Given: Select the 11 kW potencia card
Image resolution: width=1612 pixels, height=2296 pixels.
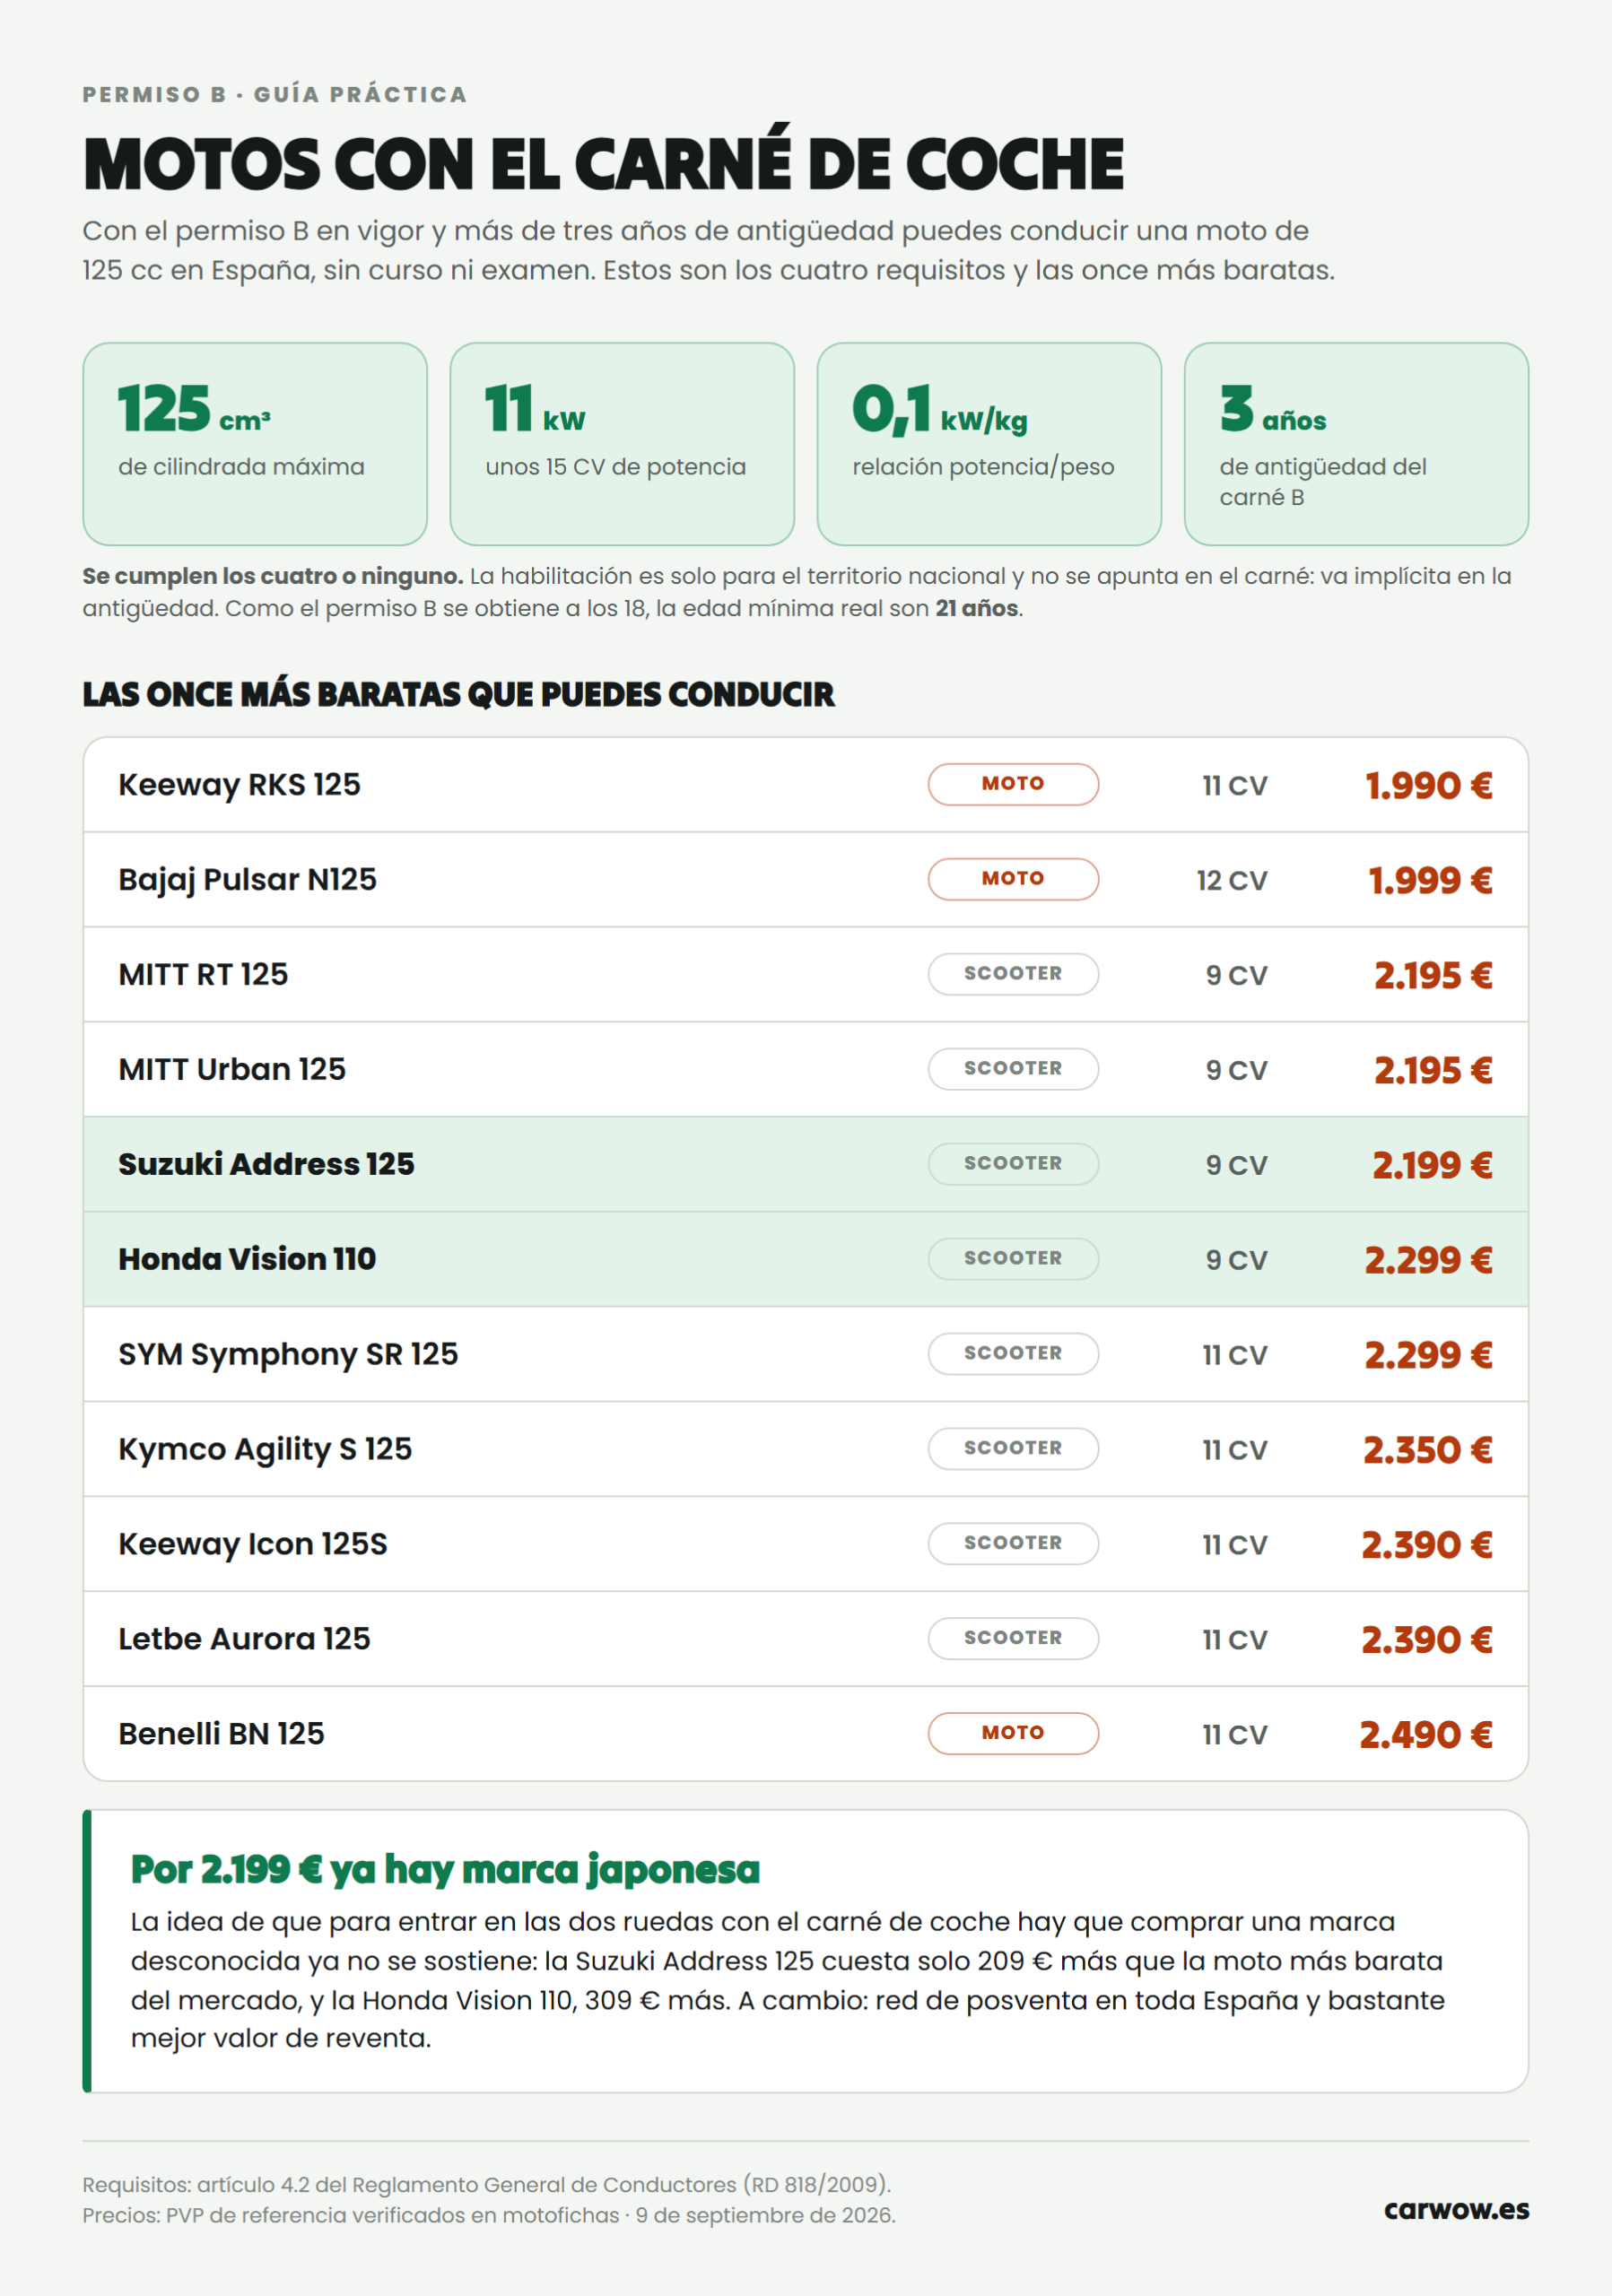Looking at the screenshot, I should pos(622,444).
